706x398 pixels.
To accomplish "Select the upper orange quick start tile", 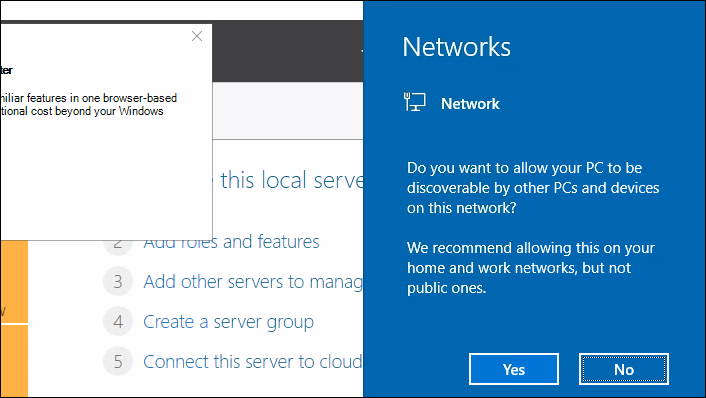I will pos(14,282).
